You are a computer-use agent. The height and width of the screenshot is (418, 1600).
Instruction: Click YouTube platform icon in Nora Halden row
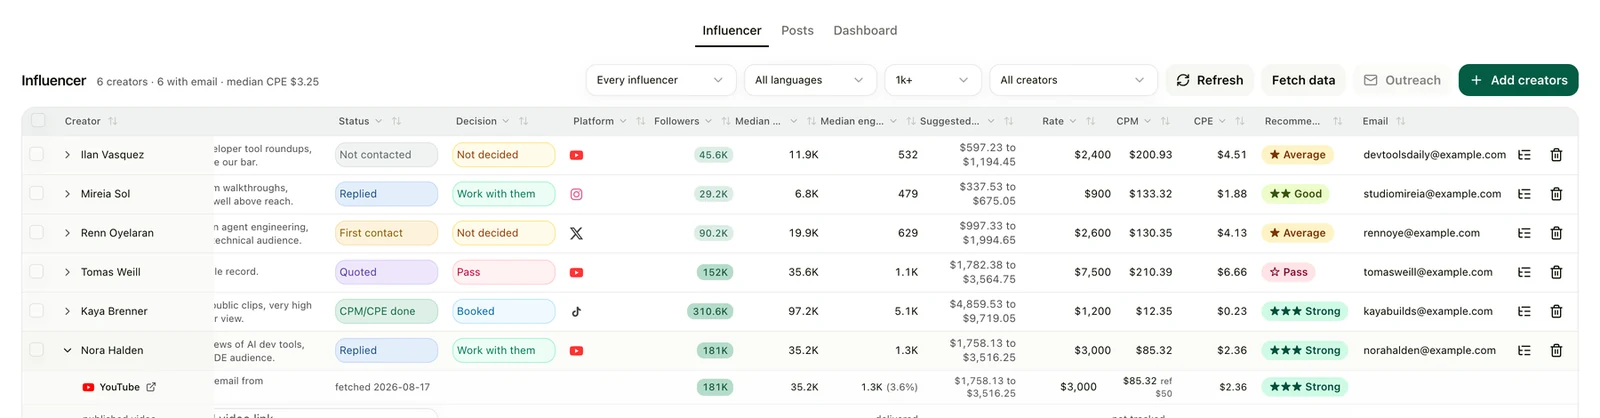point(576,350)
